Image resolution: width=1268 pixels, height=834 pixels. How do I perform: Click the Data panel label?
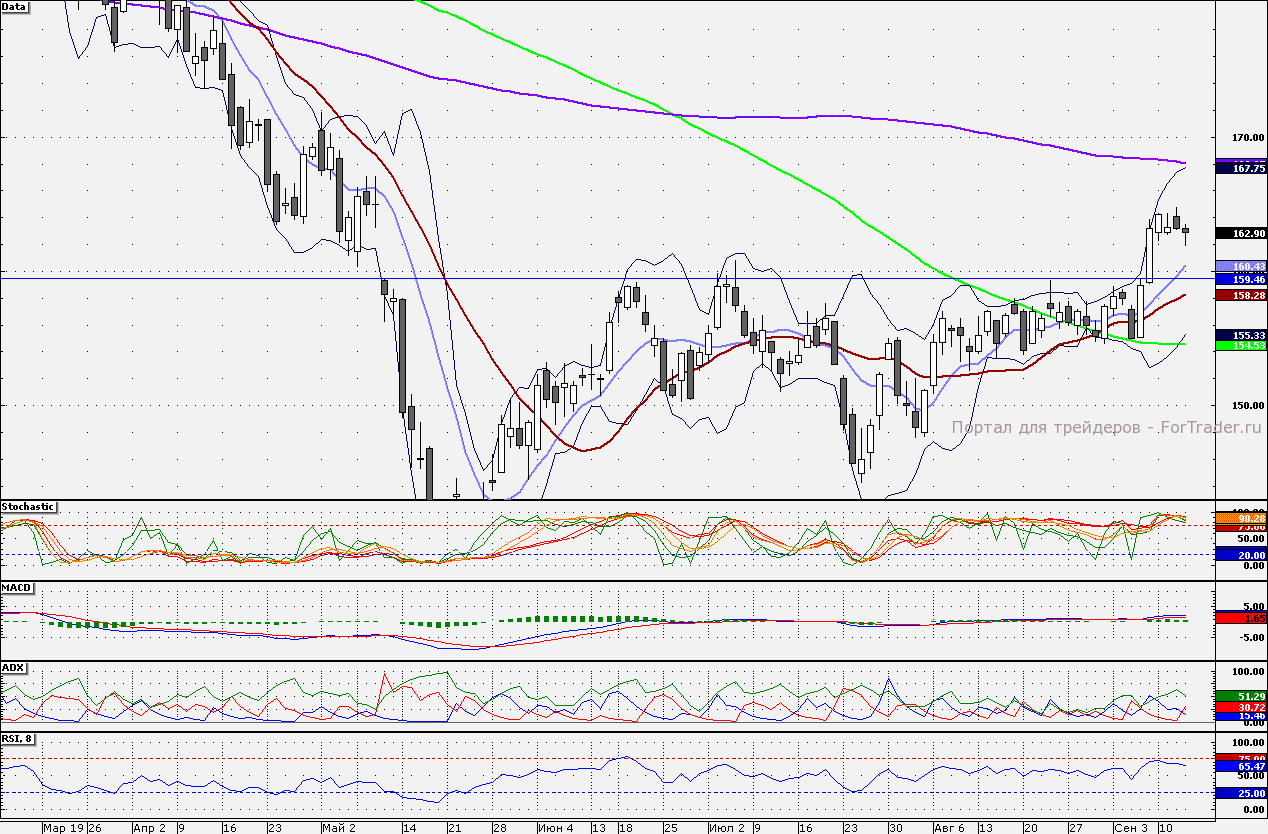point(15,6)
